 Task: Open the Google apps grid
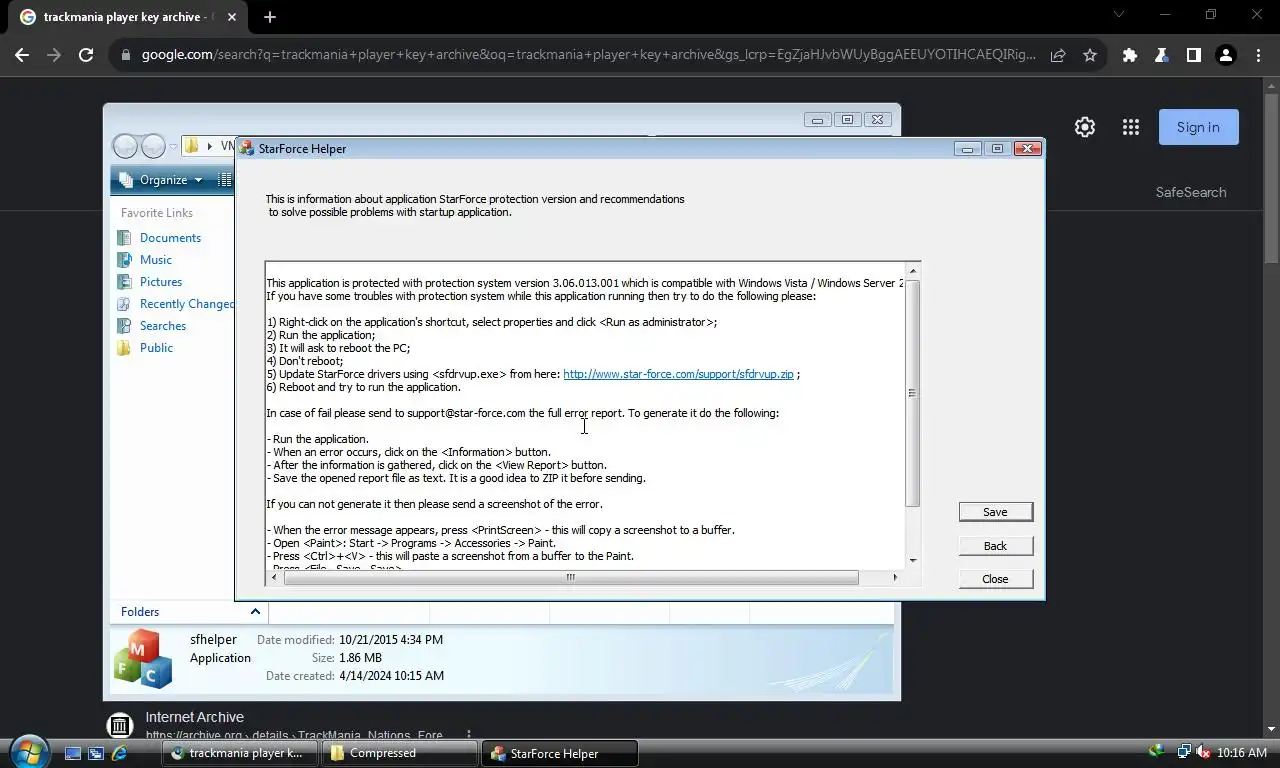(x=1131, y=127)
